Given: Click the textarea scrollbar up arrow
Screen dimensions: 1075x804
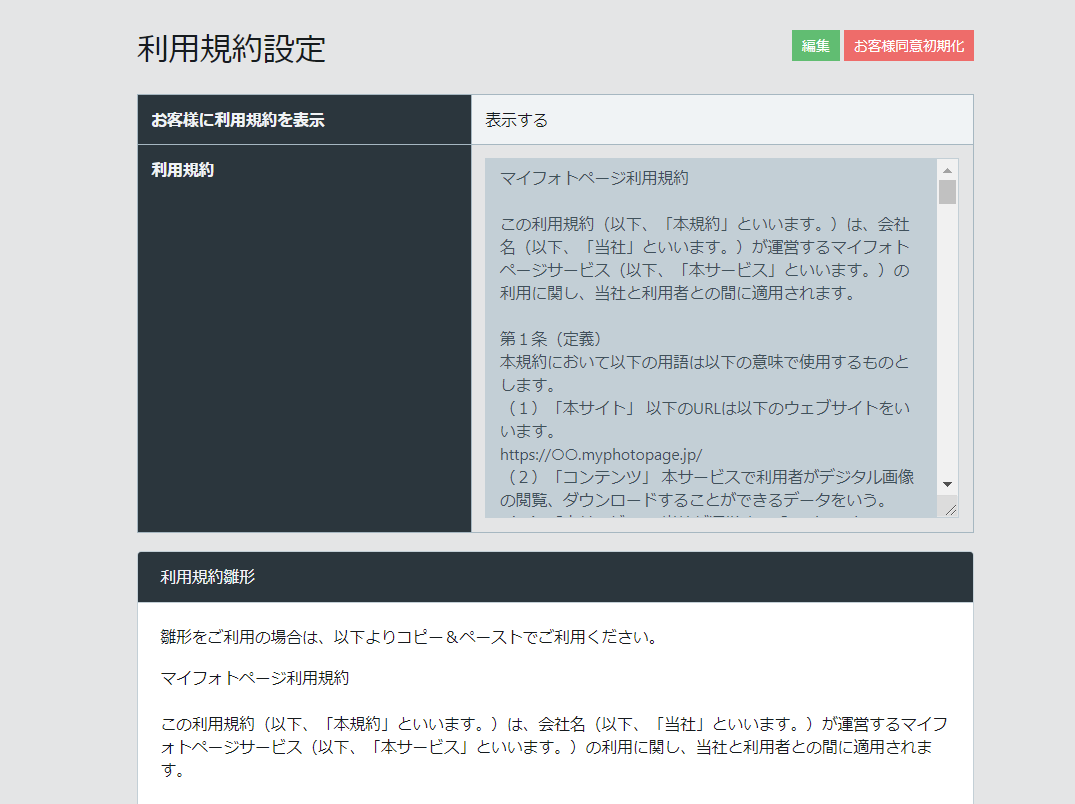Looking at the screenshot, I should pyautogui.click(x=947, y=169).
